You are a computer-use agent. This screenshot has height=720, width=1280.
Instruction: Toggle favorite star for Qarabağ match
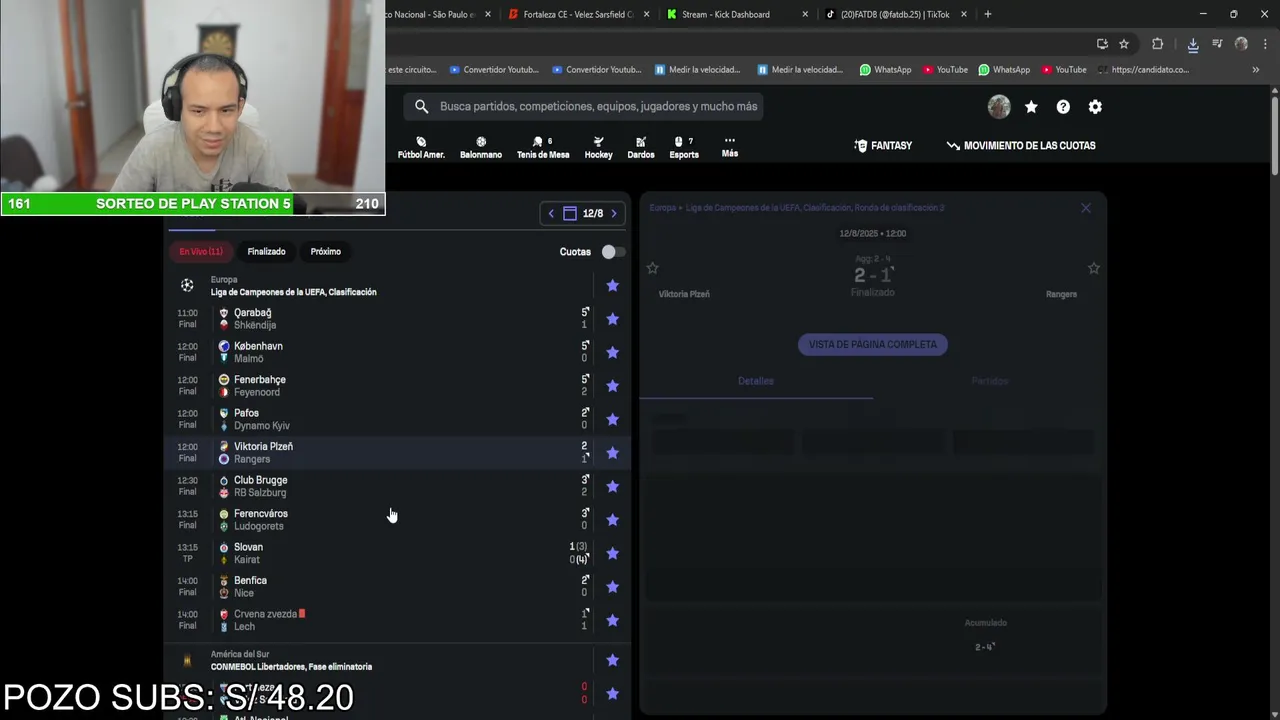[612, 319]
